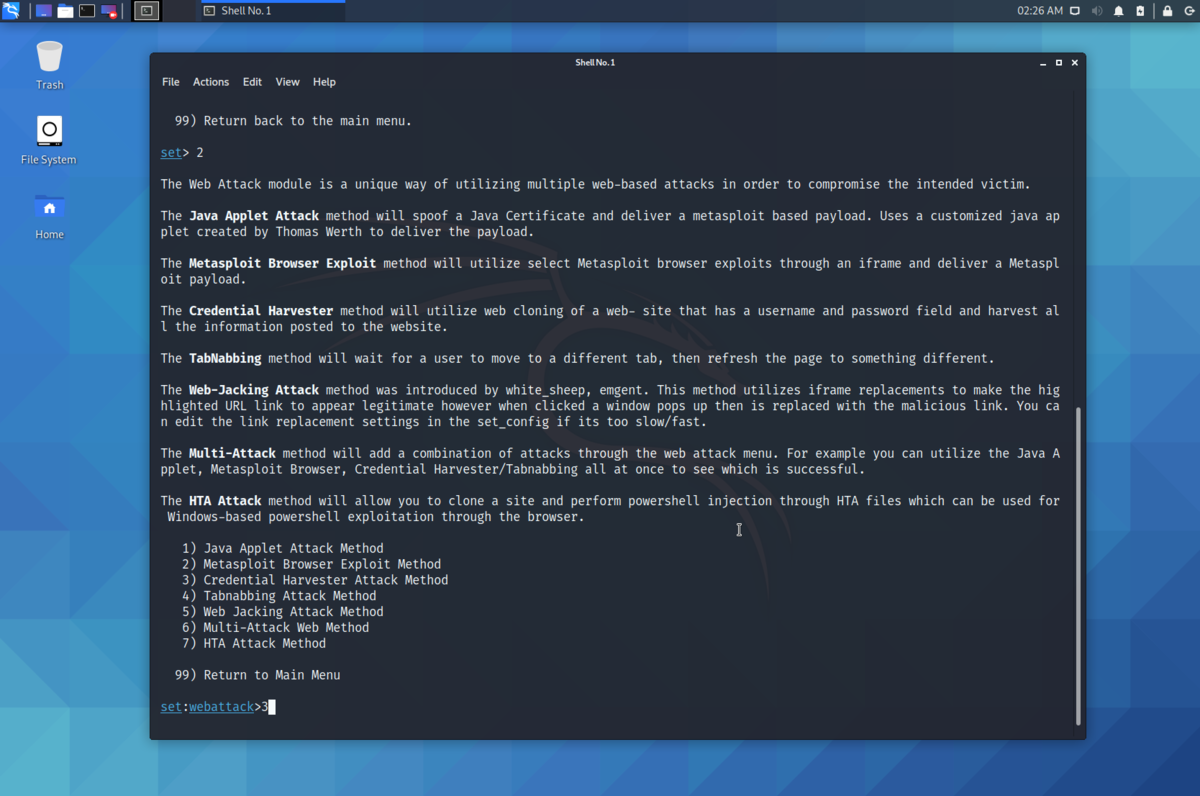1200x796 pixels.
Task: Open the Actions menu
Action: pos(211,82)
